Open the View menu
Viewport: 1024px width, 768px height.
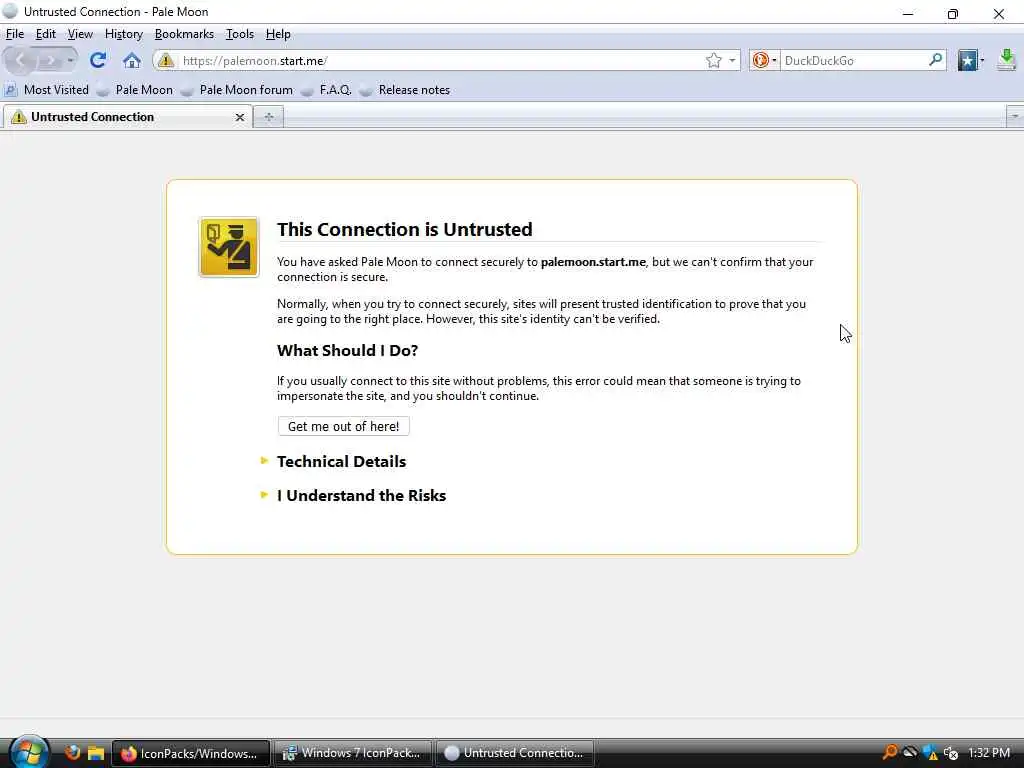click(80, 34)
